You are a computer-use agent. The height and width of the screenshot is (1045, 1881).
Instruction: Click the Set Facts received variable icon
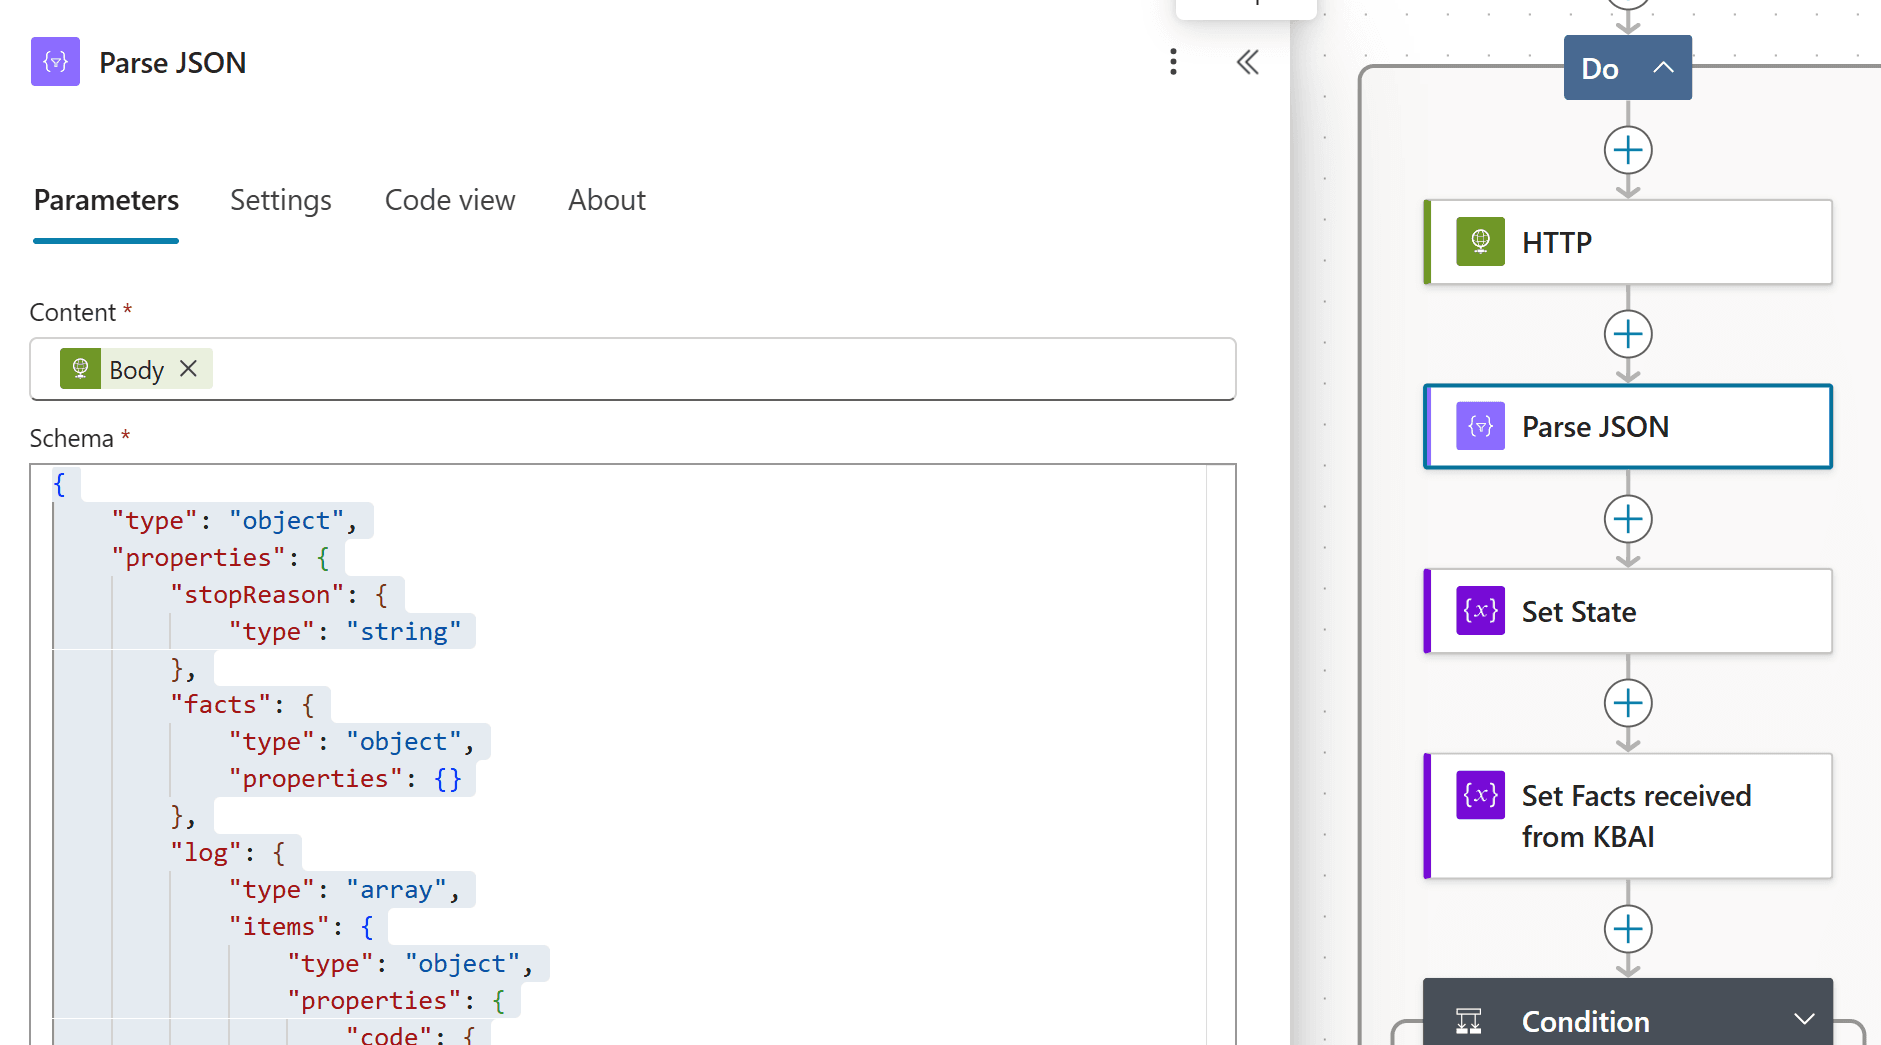(1480, 795)
